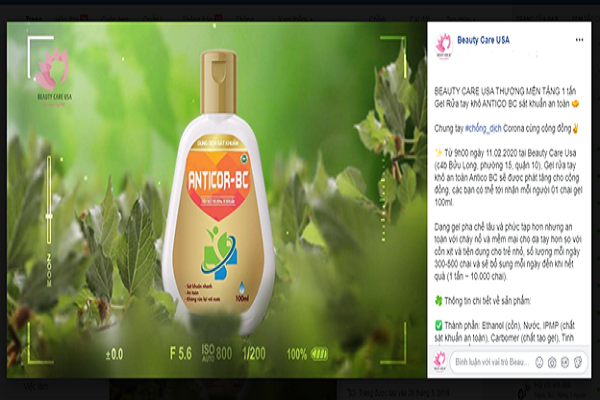
Task: Open the Beauty Care USA page name link
Action: point(483,40)
